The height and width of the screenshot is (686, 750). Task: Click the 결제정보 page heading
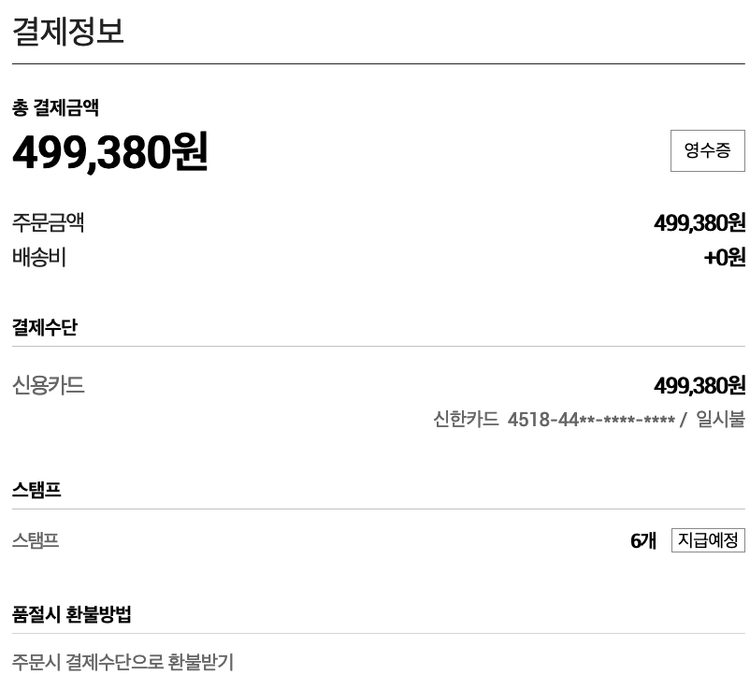(68, 30)
